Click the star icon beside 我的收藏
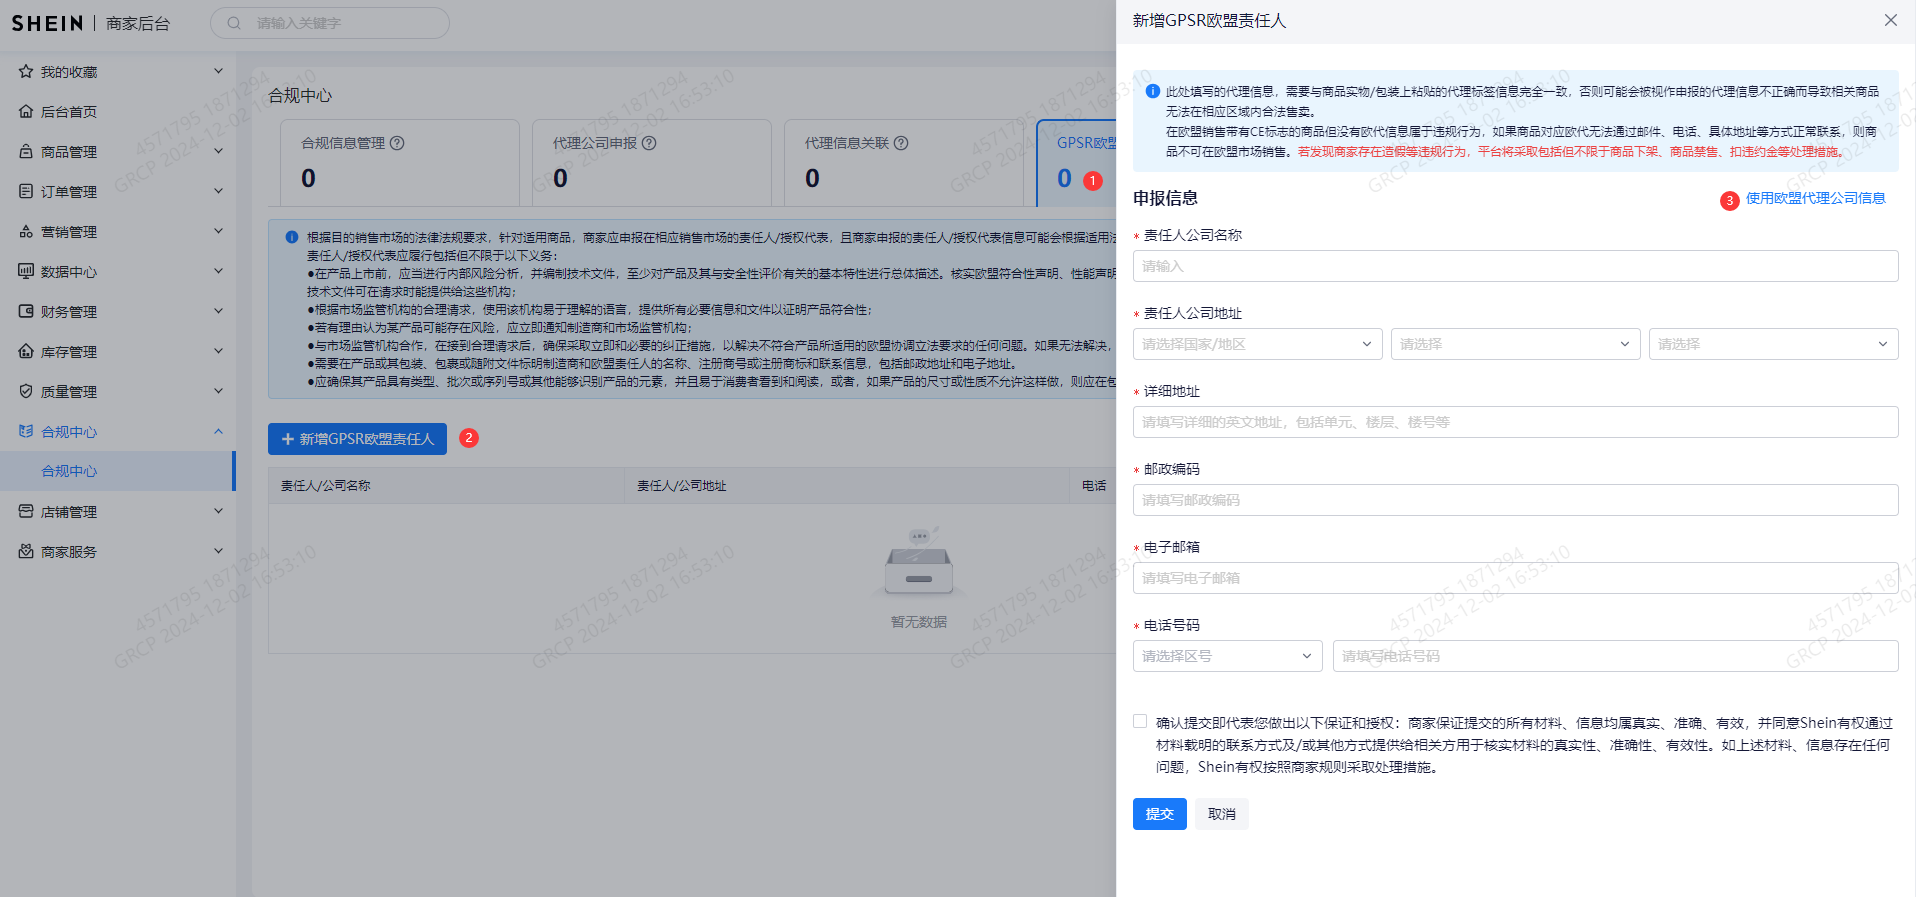The image size is (1916, 897). [26, 71]
